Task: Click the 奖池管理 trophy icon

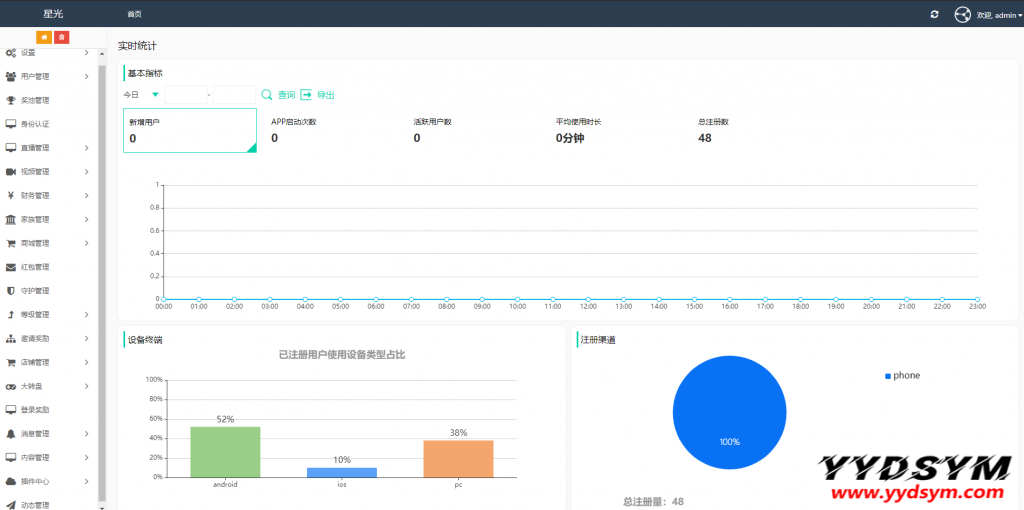Action: pos(11,100)
